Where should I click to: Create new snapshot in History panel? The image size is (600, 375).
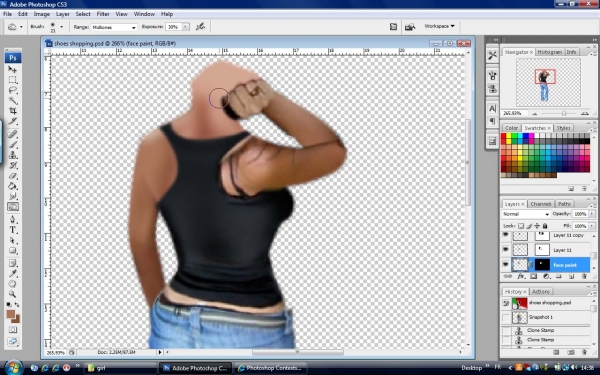(571, 352)
